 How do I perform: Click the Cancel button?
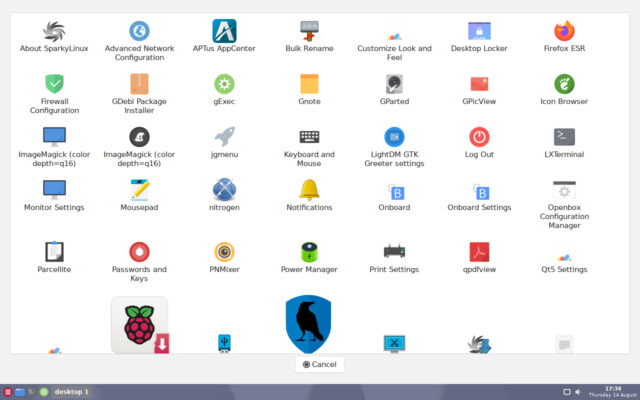[x=320, y=364]
